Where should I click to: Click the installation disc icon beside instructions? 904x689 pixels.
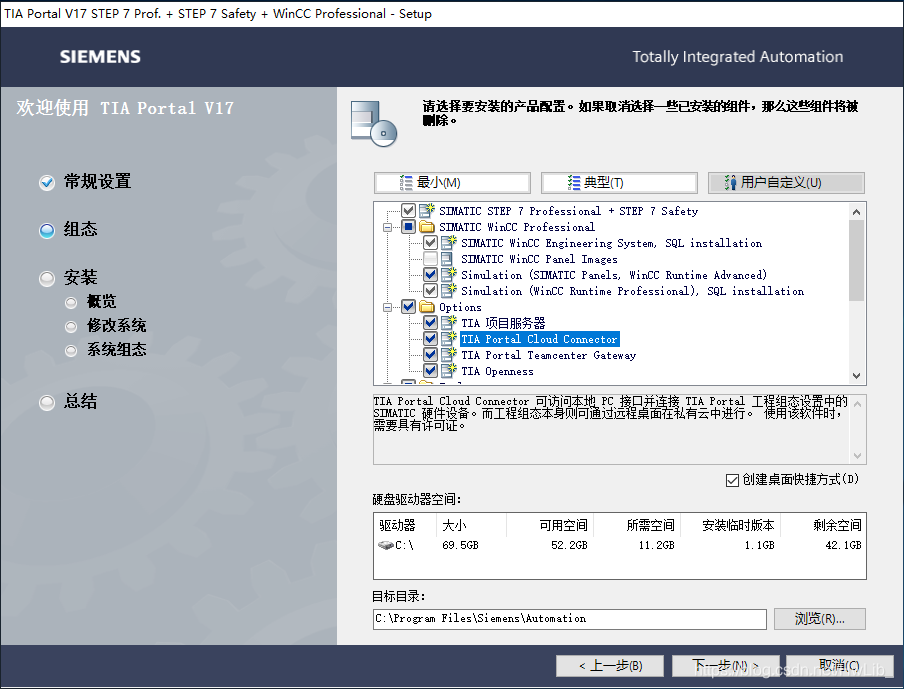coord(373,122)
